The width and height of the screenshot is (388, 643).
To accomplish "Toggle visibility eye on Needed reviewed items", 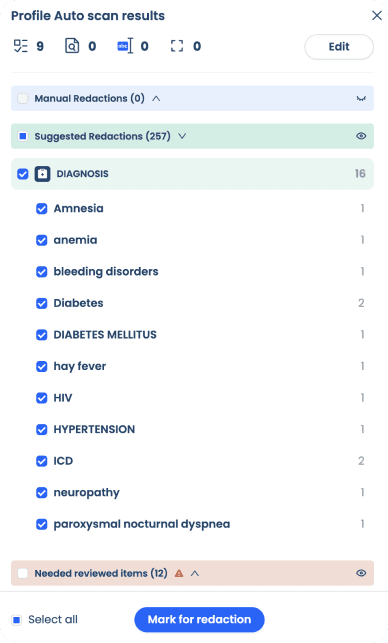I will [361, 573].
